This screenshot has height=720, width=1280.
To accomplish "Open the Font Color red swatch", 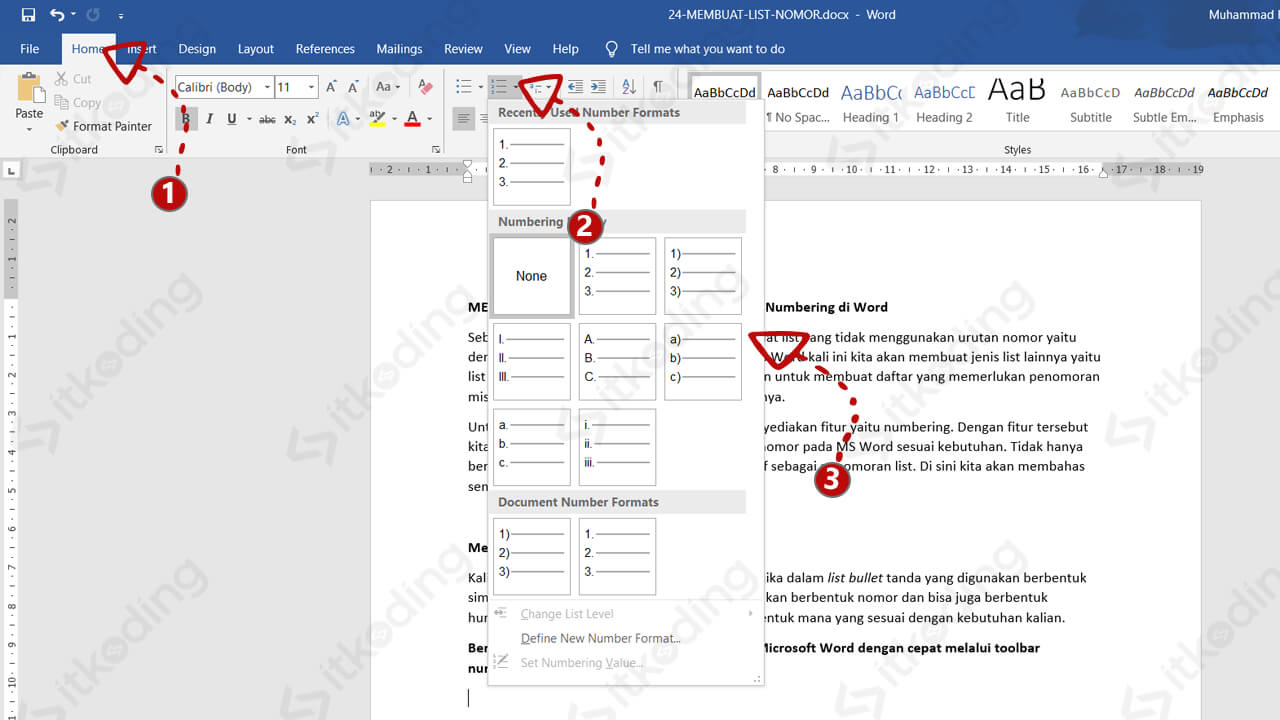I will click(x=413, y=118).
